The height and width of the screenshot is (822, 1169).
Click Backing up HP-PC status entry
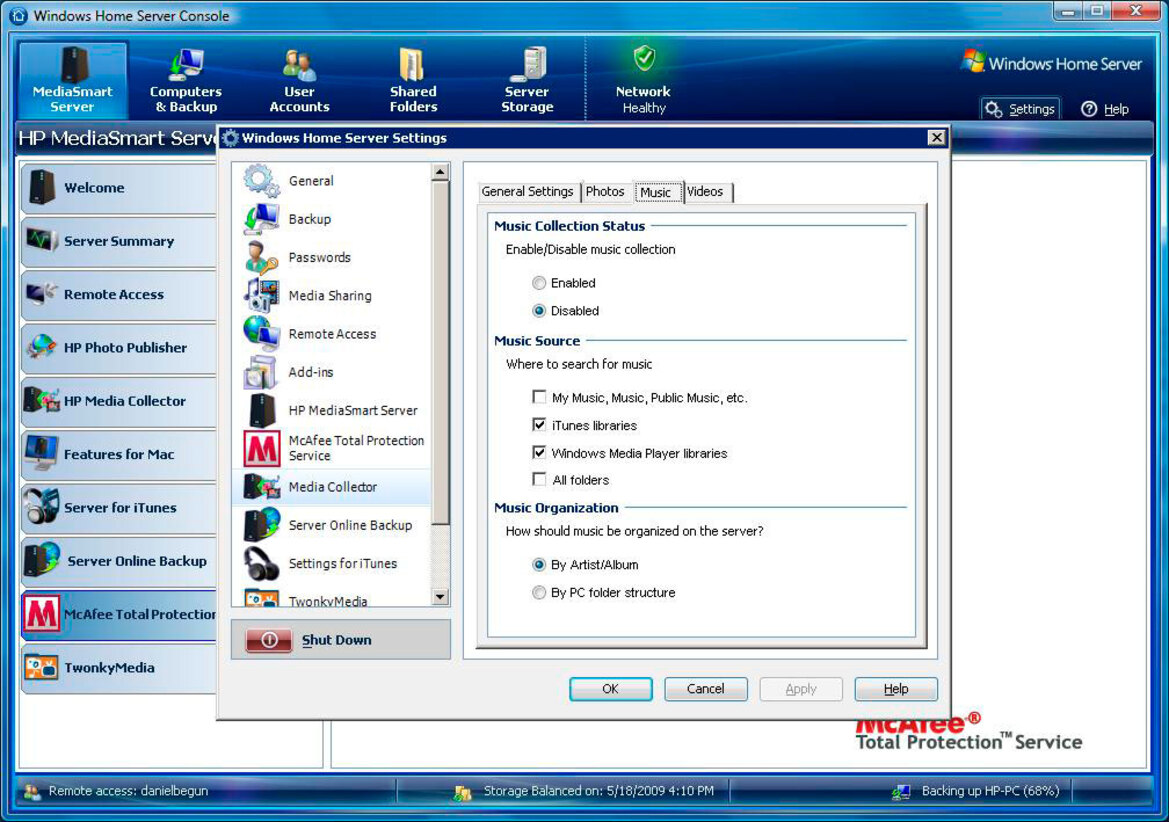coord(976,791)
